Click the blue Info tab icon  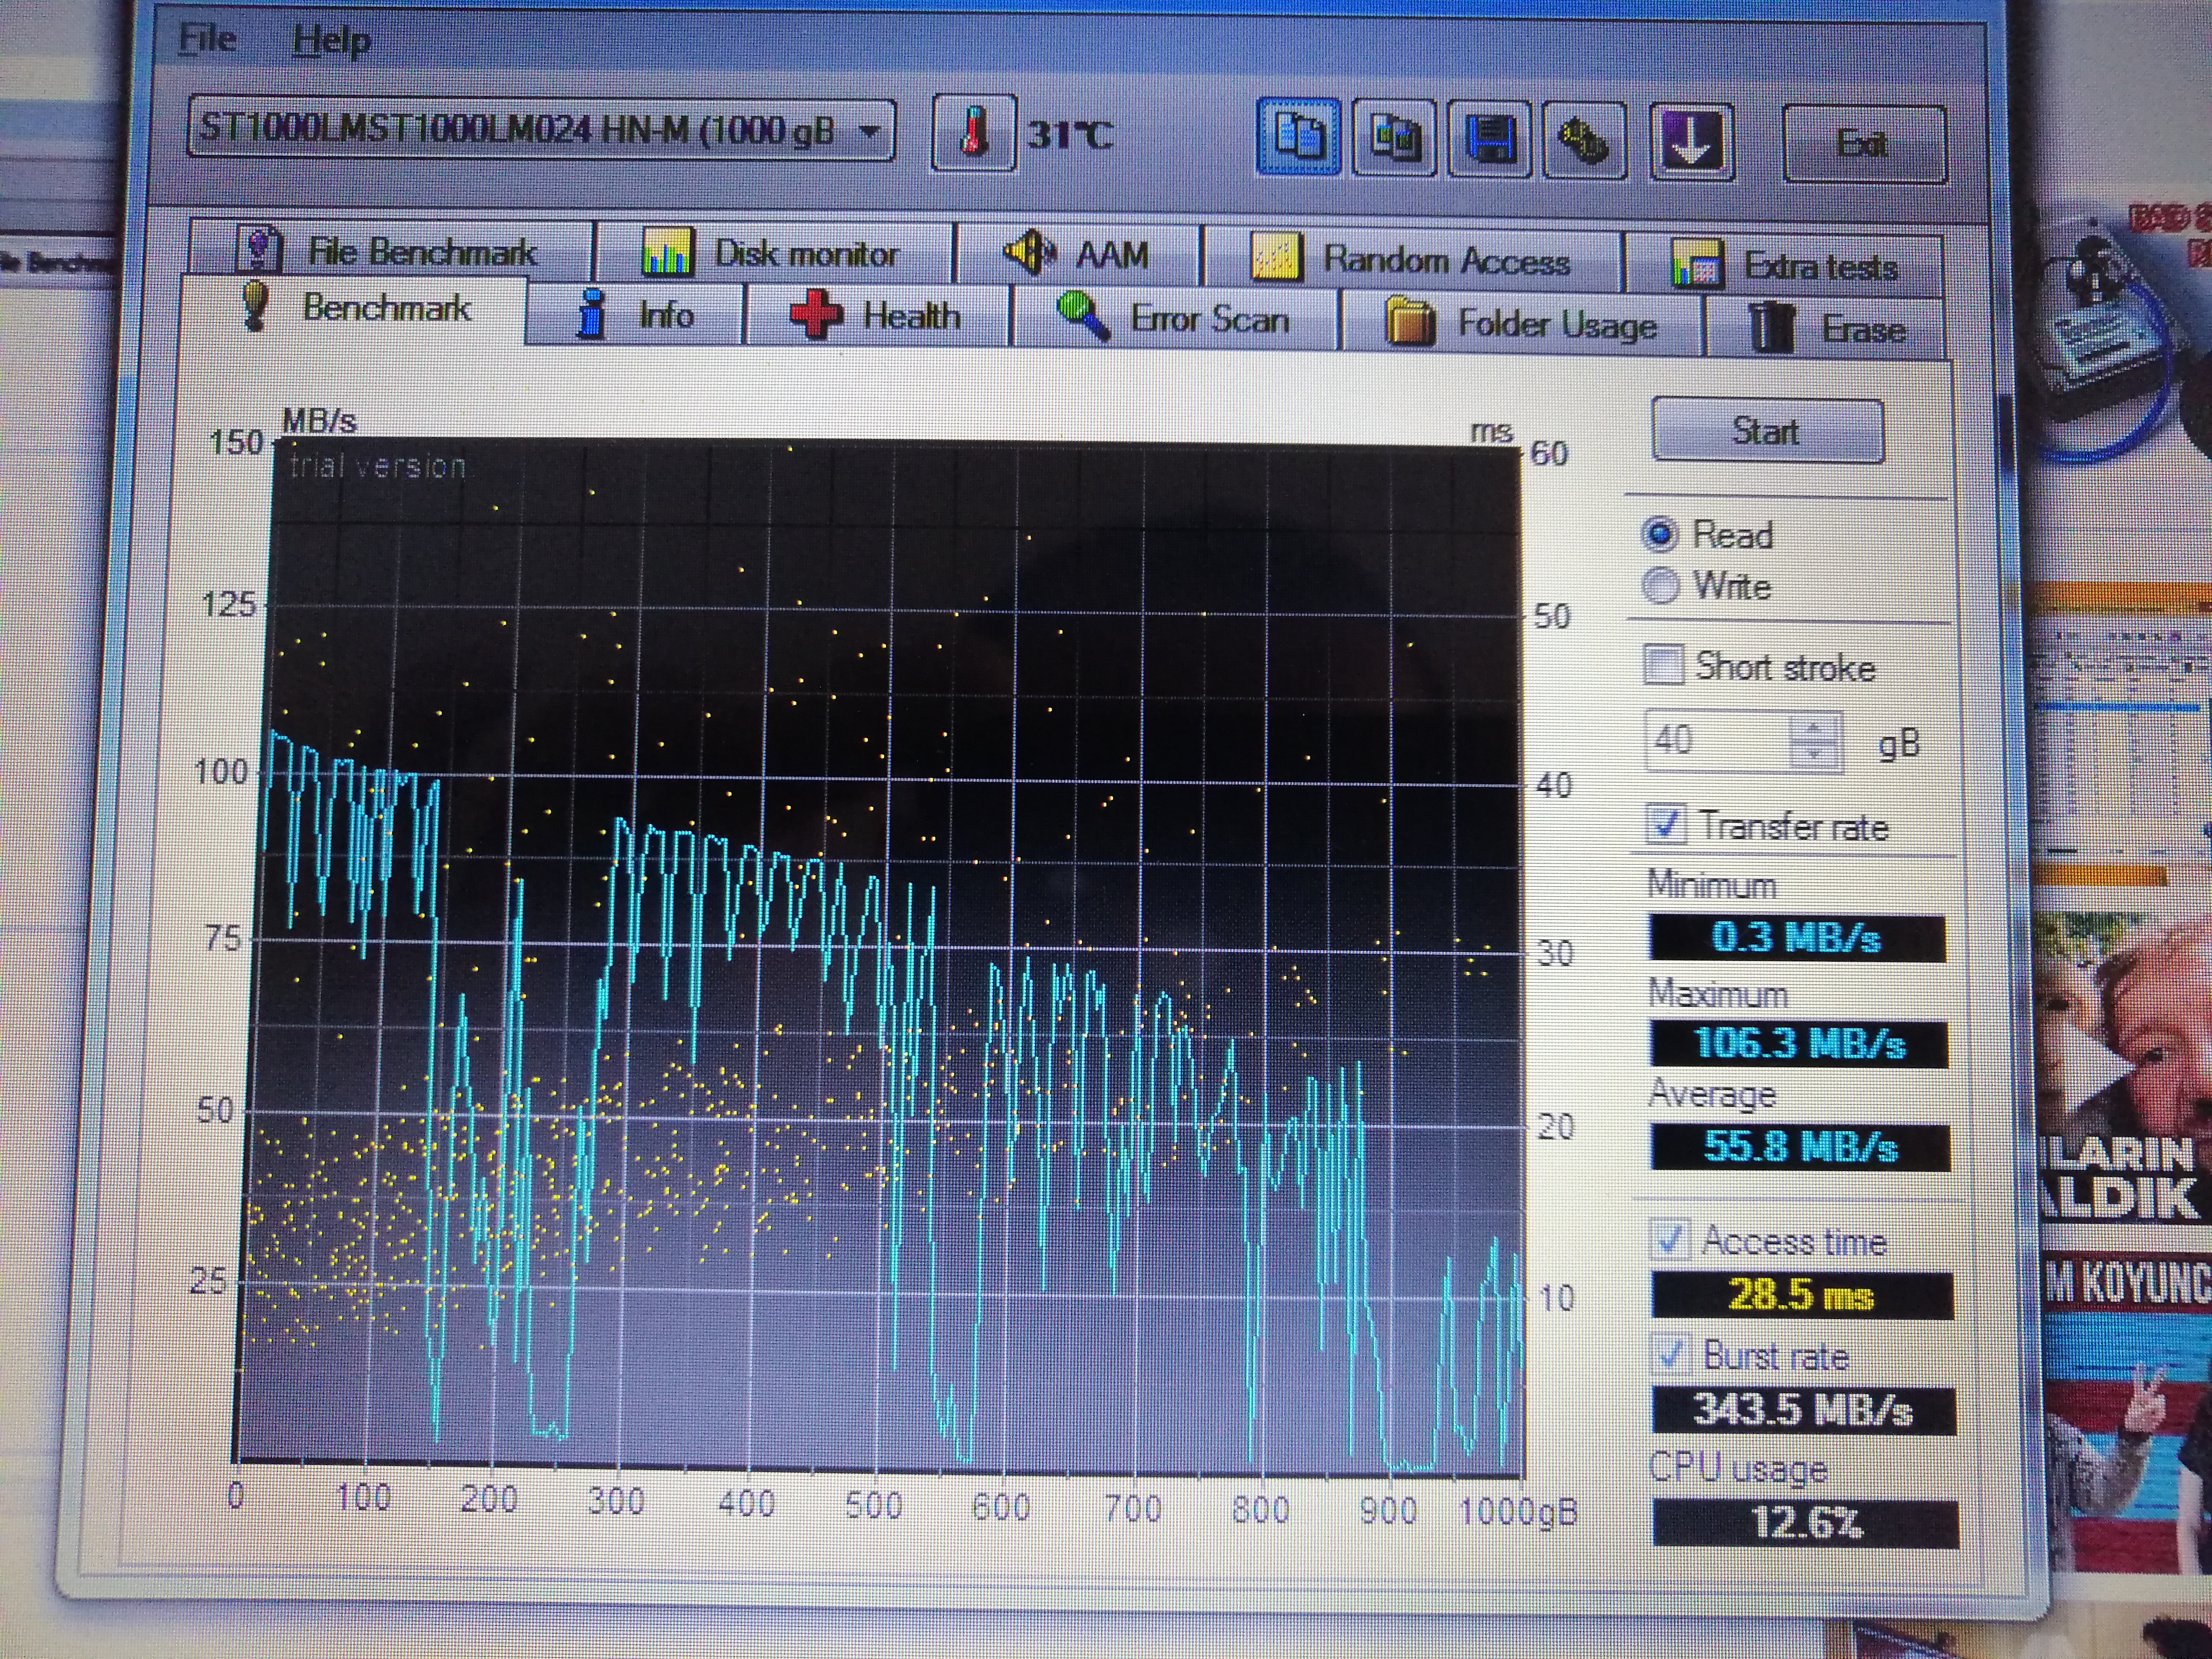coord(592,314)
